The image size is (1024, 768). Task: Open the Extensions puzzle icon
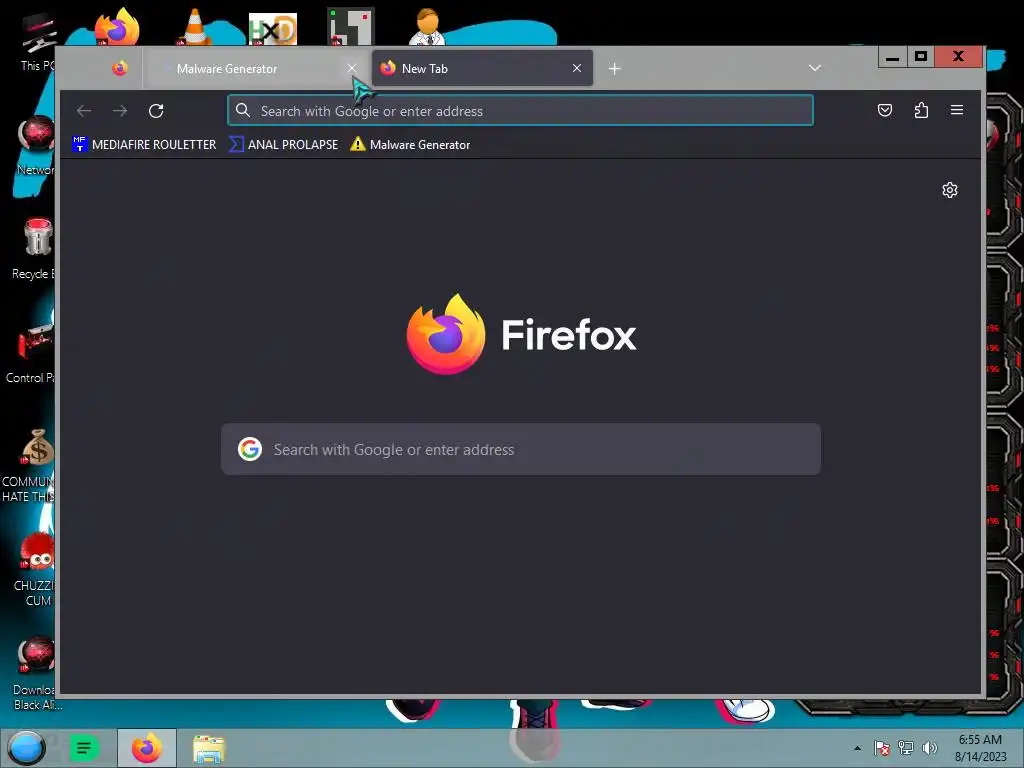click(921, 110)
